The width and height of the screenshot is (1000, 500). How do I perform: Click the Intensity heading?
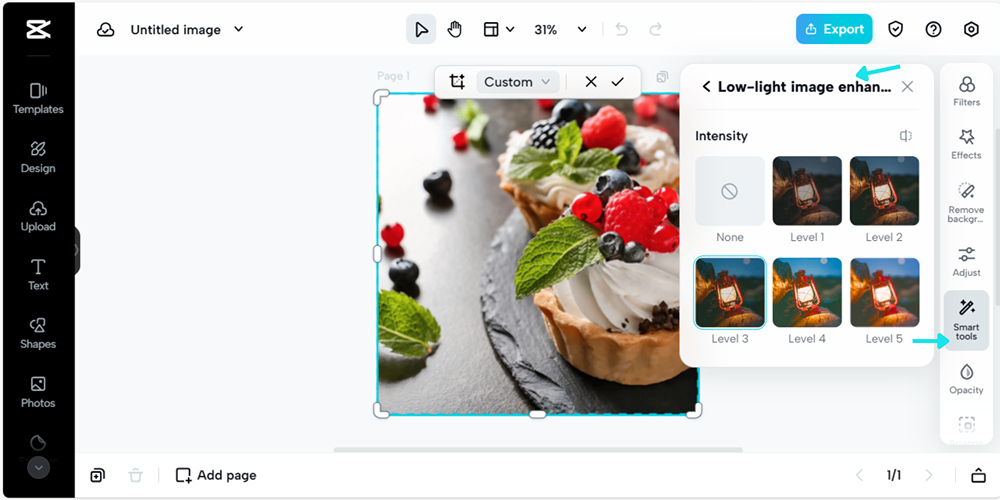tap(721, 136)
